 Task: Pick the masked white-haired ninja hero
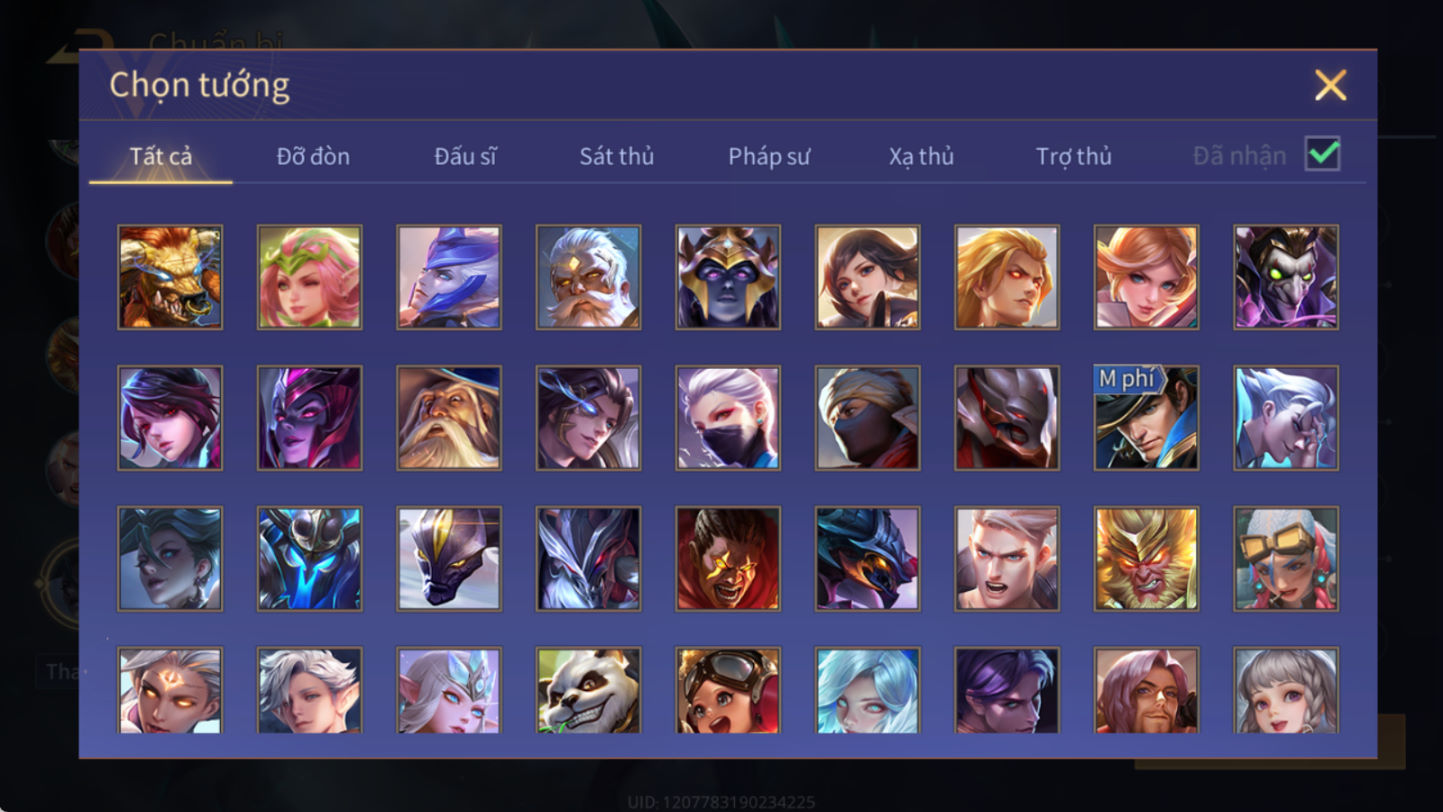tap(728, 418)
